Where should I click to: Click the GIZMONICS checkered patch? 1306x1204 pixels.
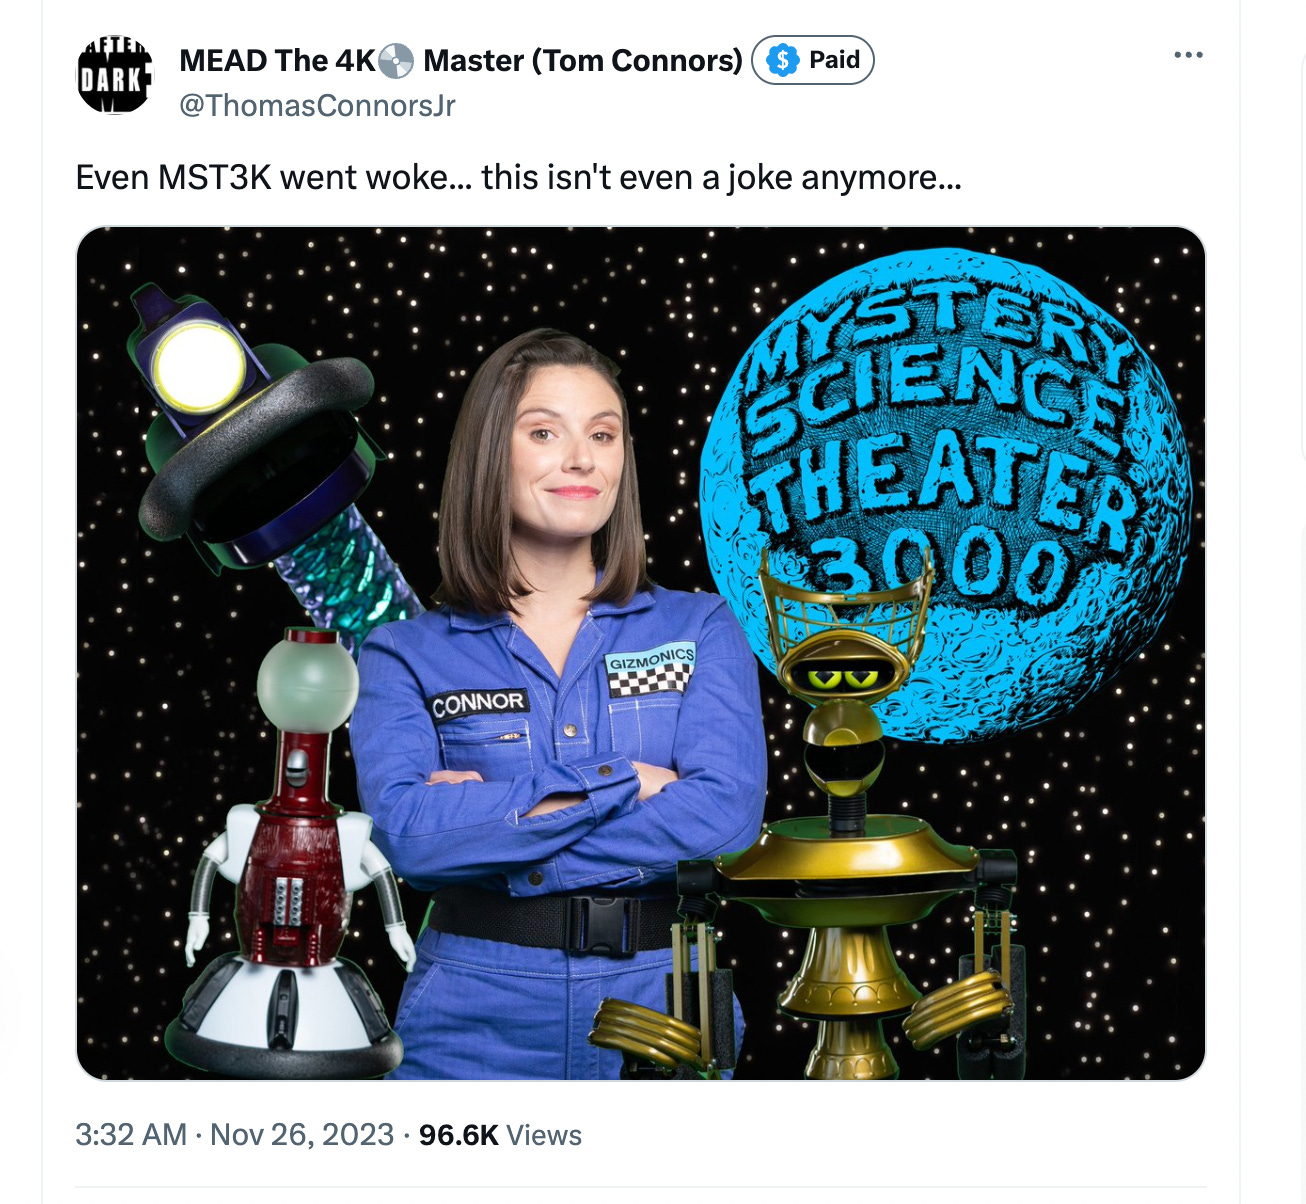tap(651, 669)
